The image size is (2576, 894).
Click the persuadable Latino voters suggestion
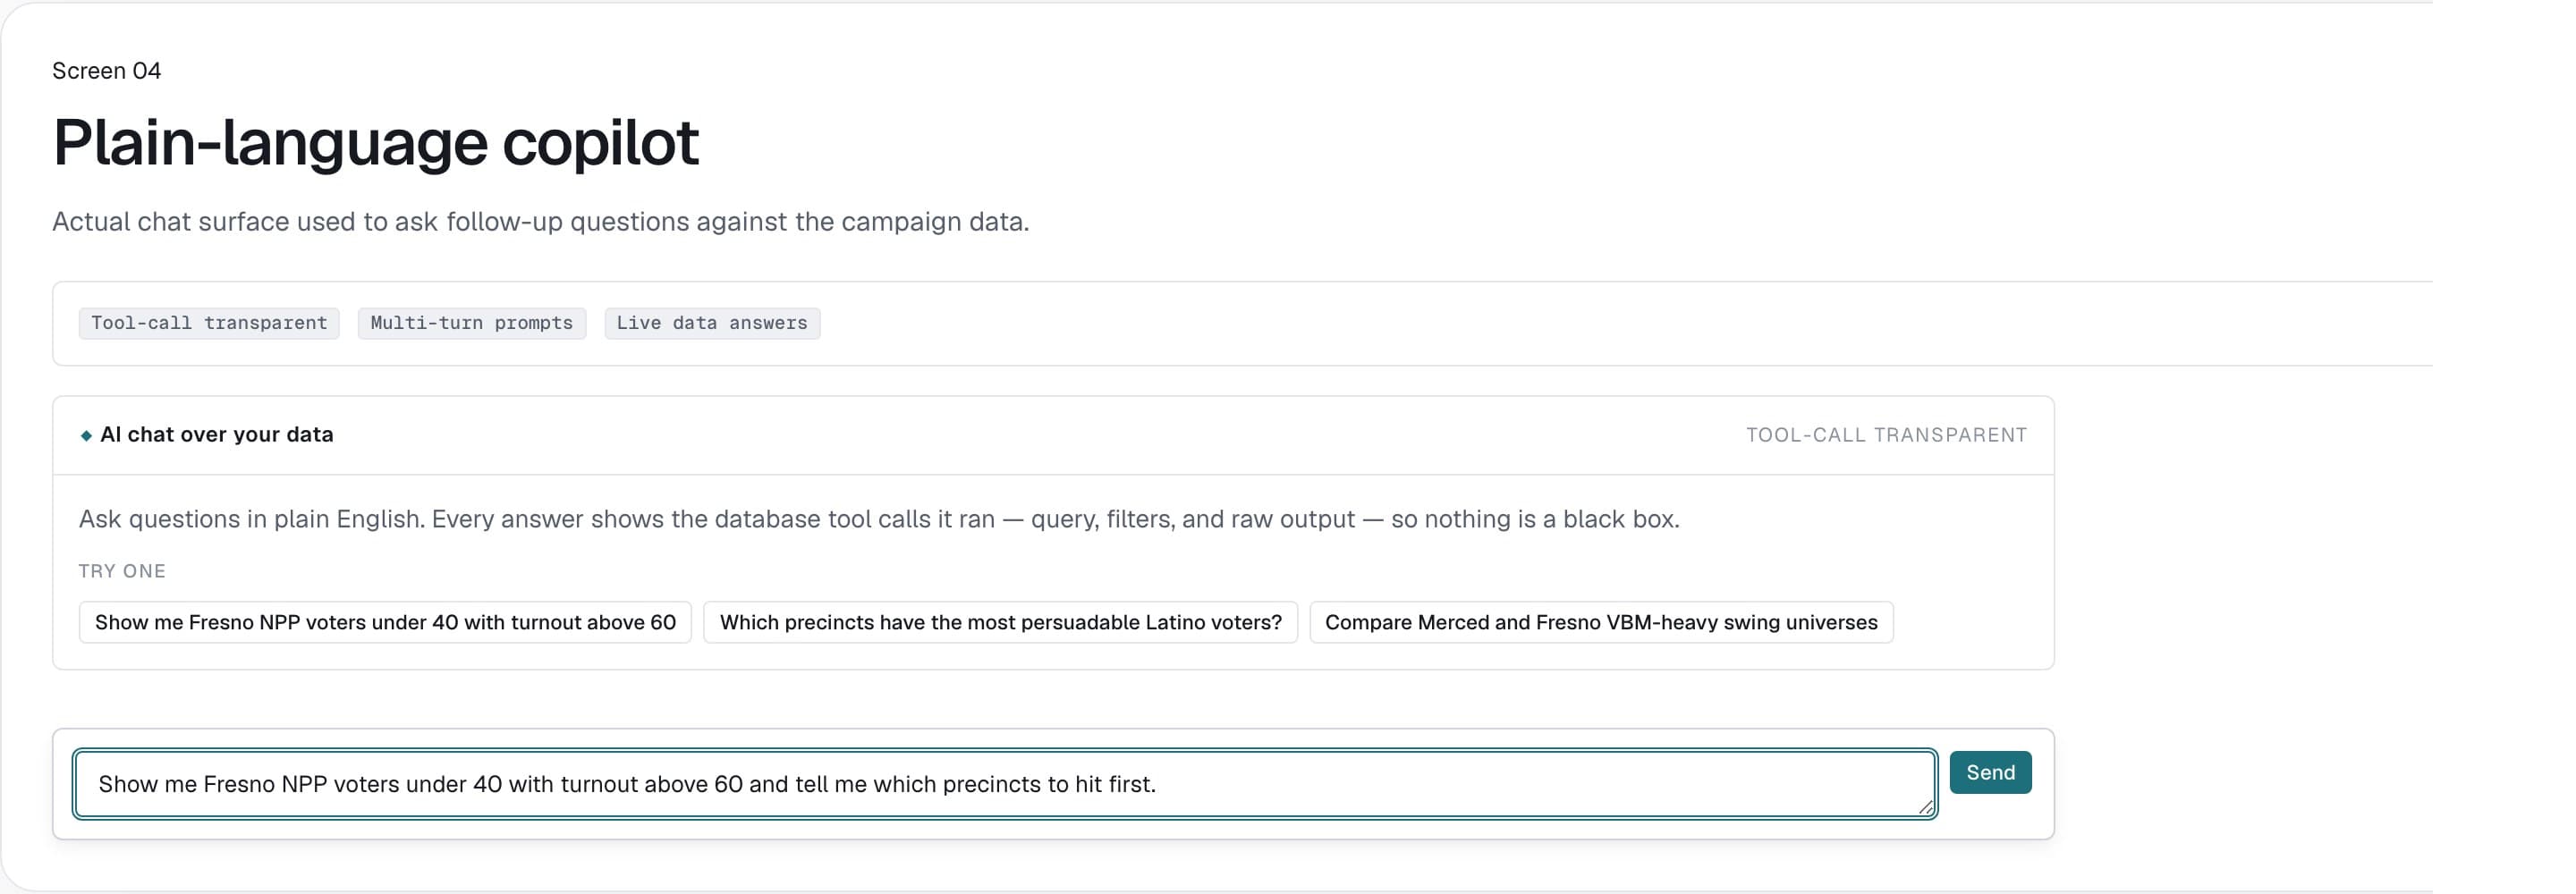click(1000, 621)
